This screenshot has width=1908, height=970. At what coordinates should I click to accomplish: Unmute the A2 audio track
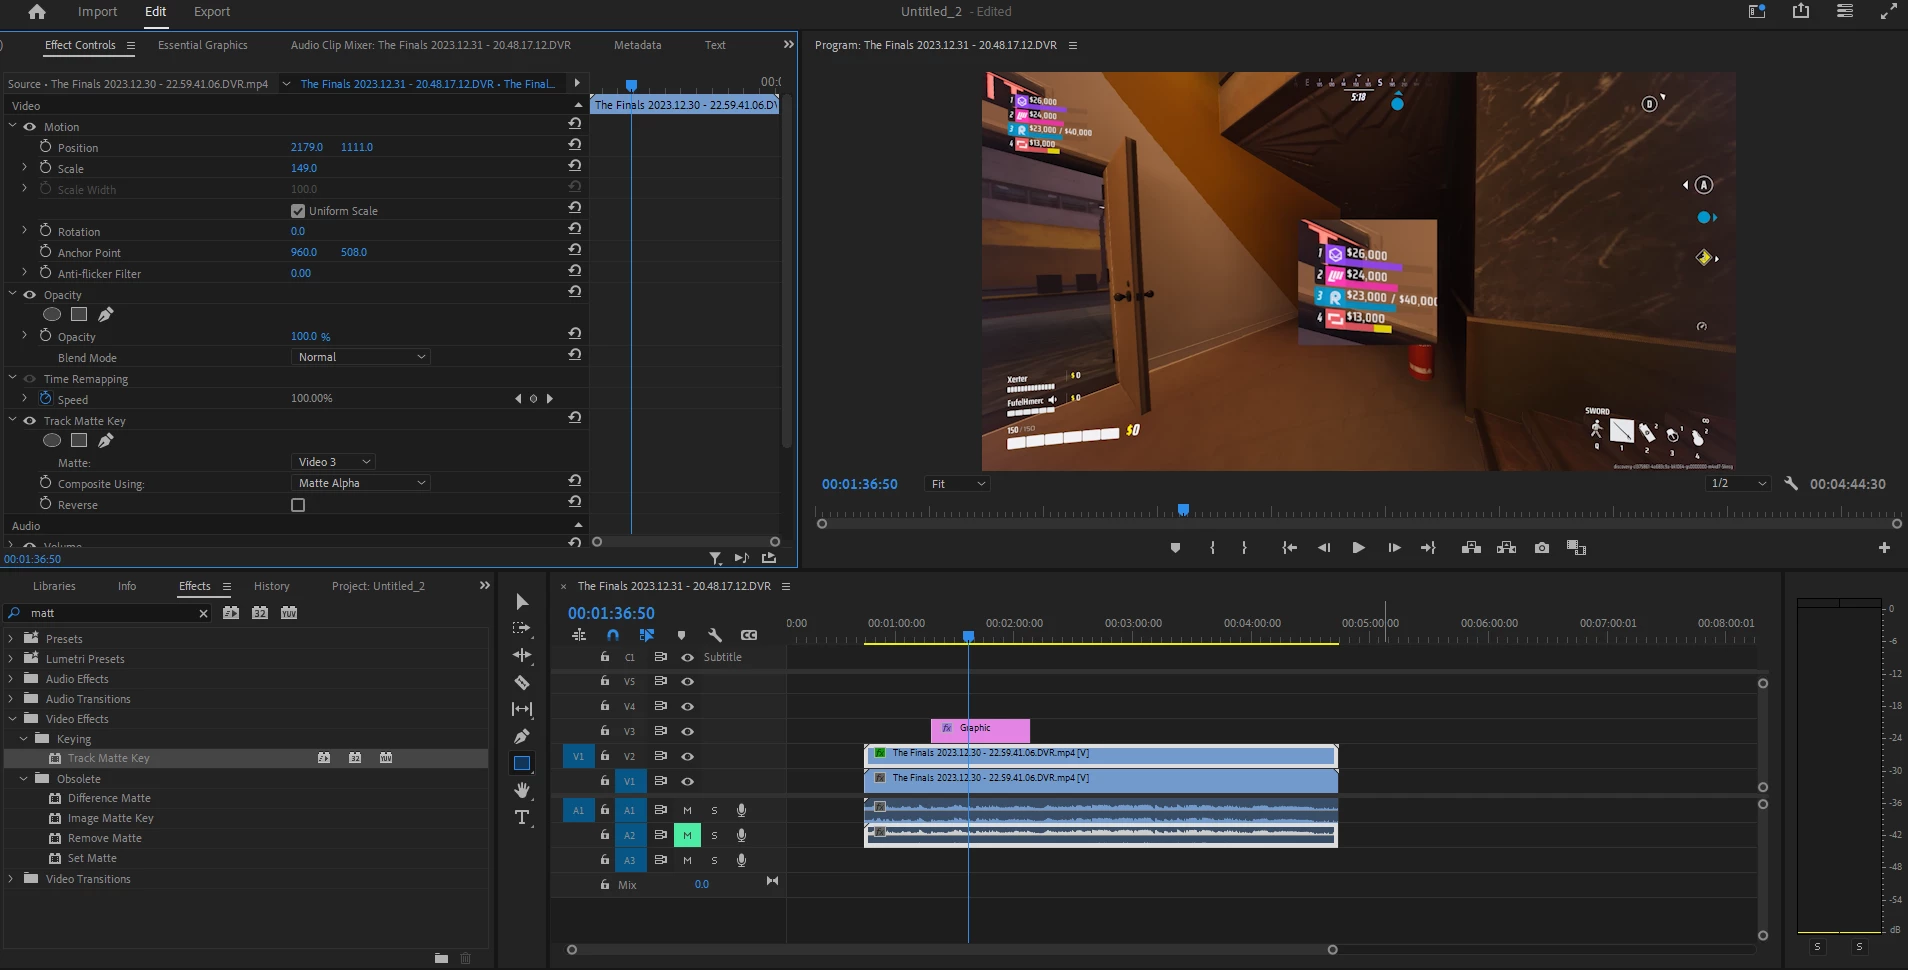pyautogui.click(x=687, y=835)
